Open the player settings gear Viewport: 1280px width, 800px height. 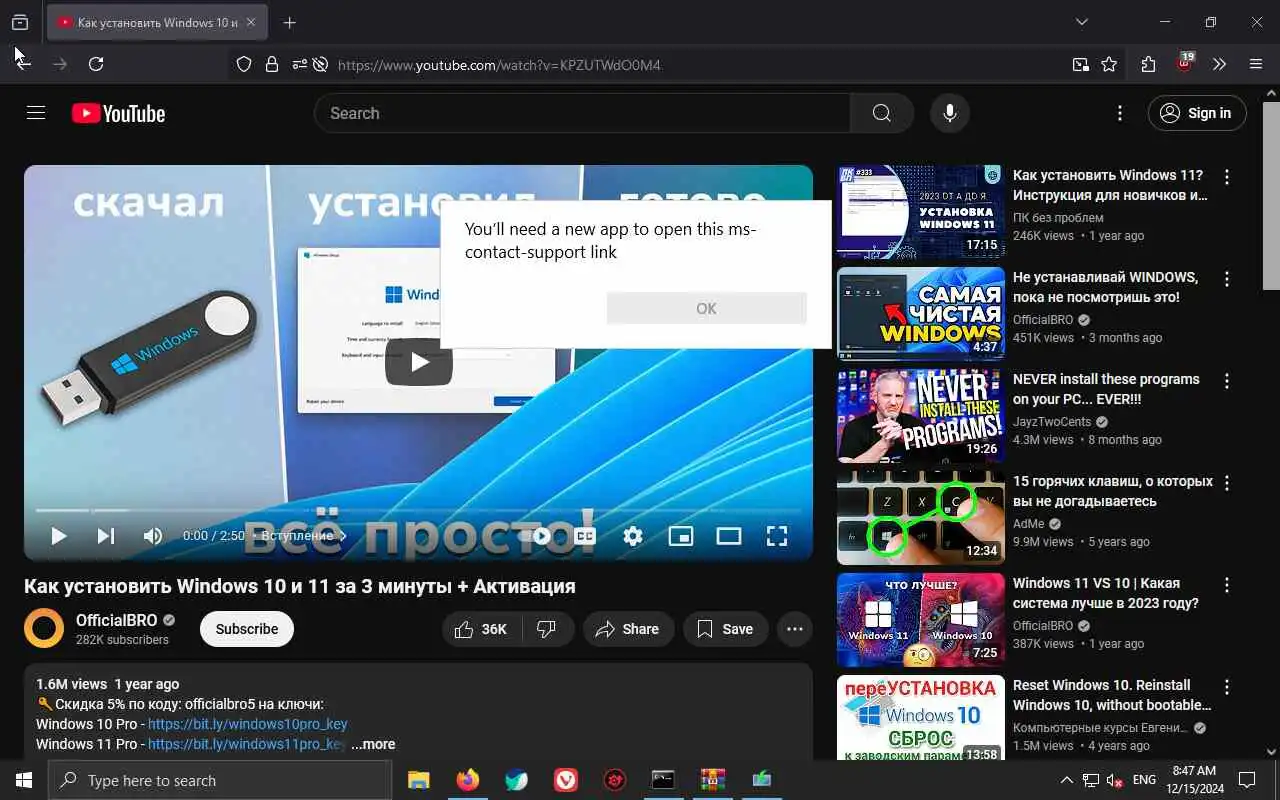click(x=633, y=536)
